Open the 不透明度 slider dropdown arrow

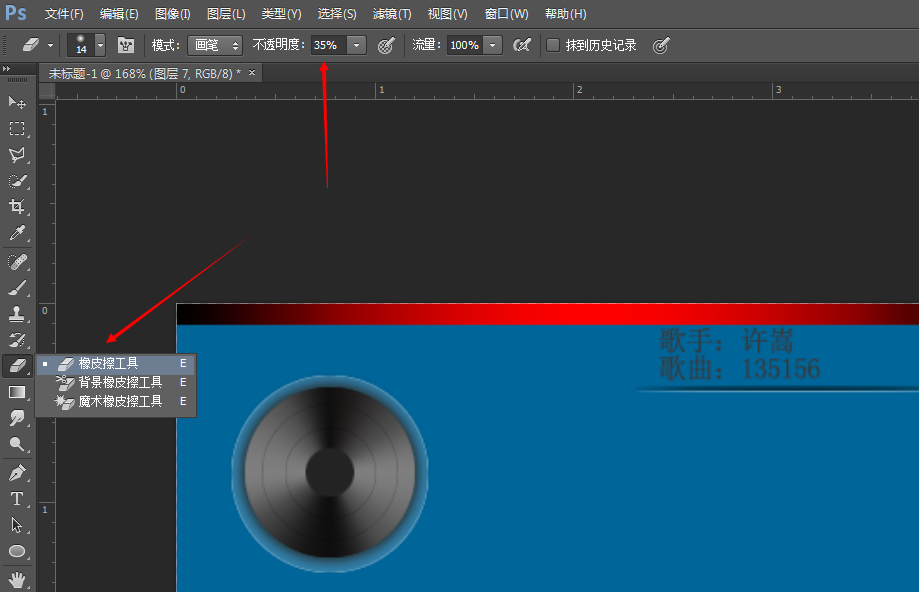(356, 45)
